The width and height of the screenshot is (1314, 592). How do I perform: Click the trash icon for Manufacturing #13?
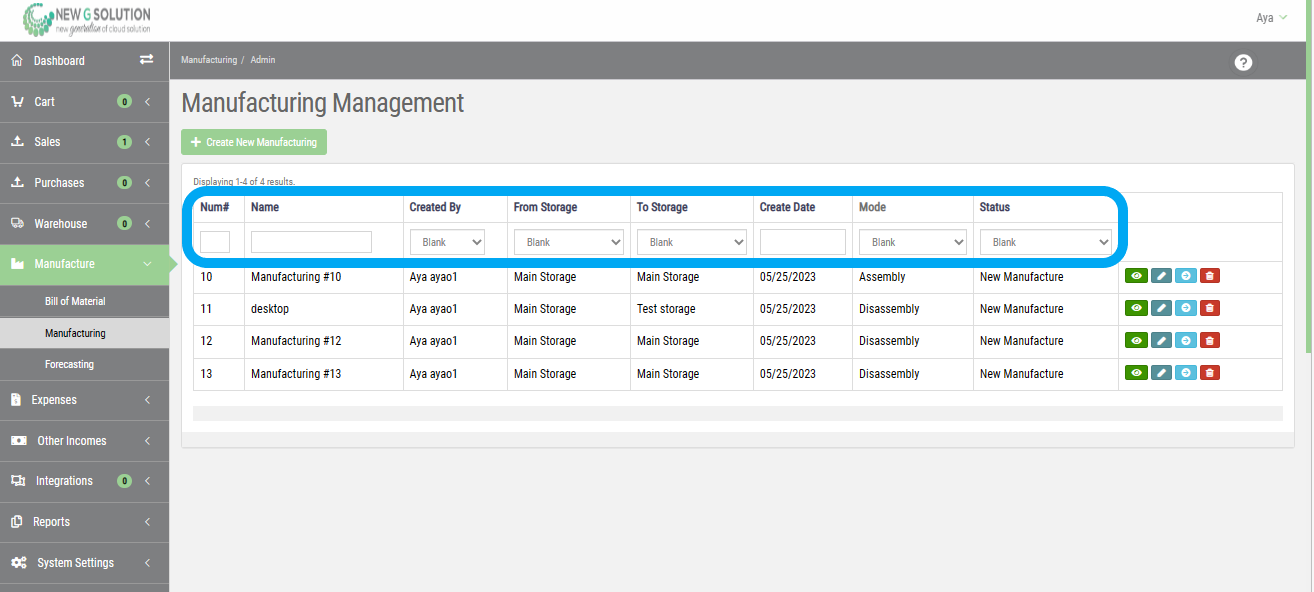click(1209, 373)
